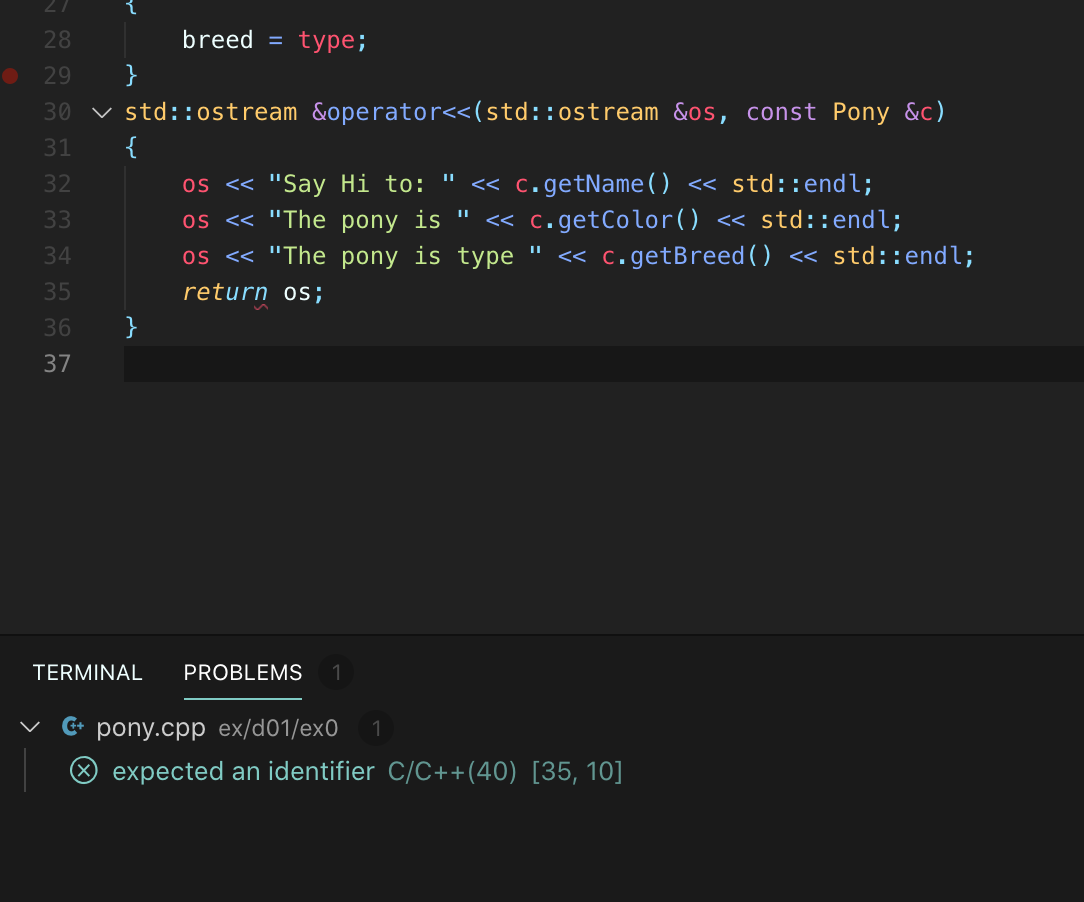This screenshot has height=902, width=1084.
Task: Click 'getColor()' call on line 33
Action: 629,220
